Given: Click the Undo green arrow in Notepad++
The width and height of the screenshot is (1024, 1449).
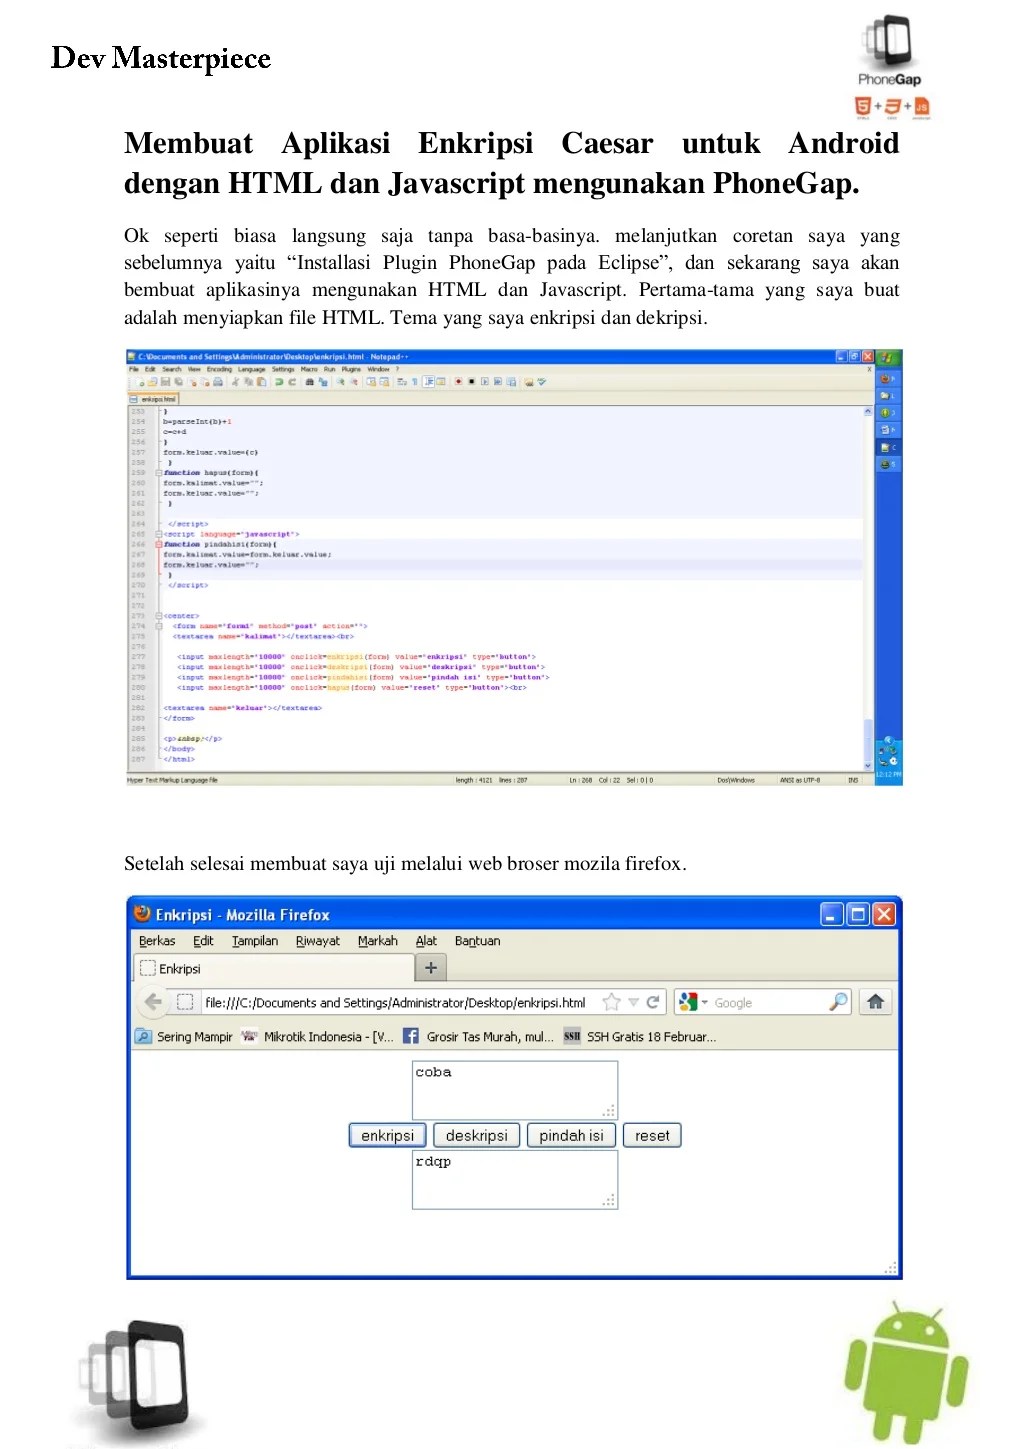Looking at the screenshot, I should coord(279,381).
